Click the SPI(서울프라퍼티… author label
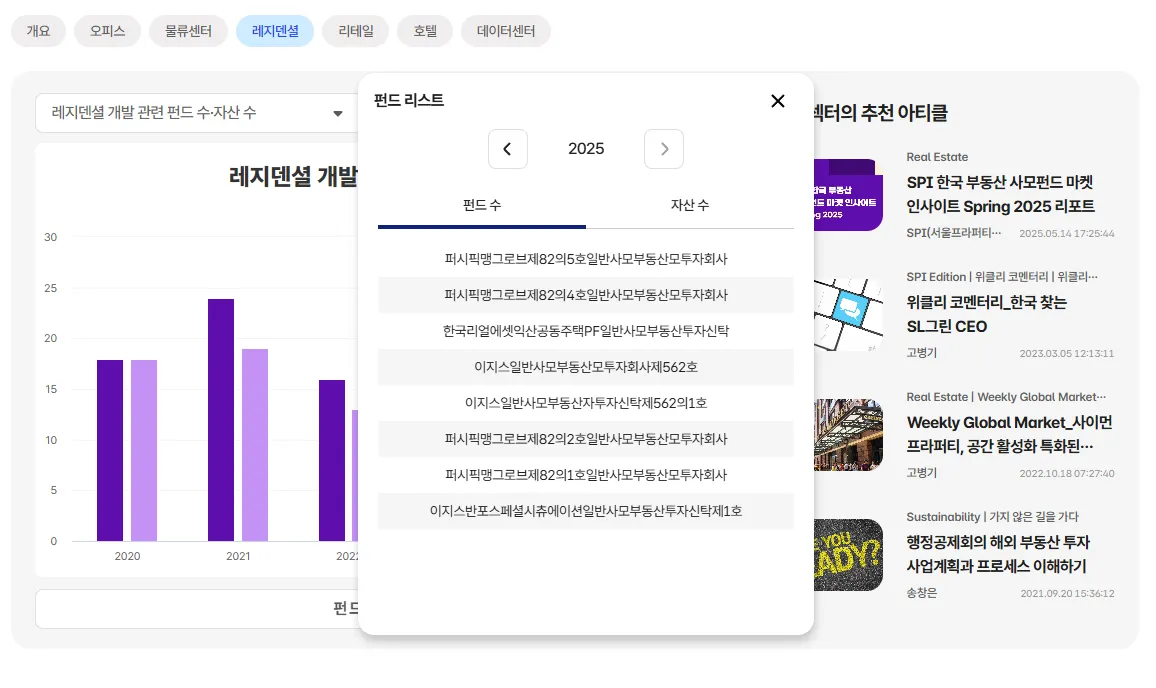This screenshot has width=1156, height=688. coord(953,233)
